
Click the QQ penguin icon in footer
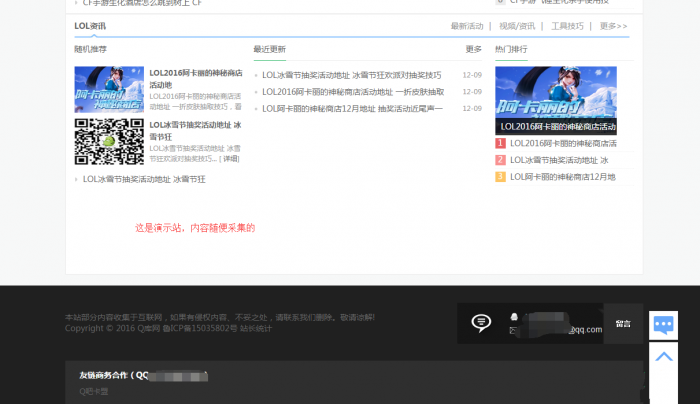click(514, 316)
